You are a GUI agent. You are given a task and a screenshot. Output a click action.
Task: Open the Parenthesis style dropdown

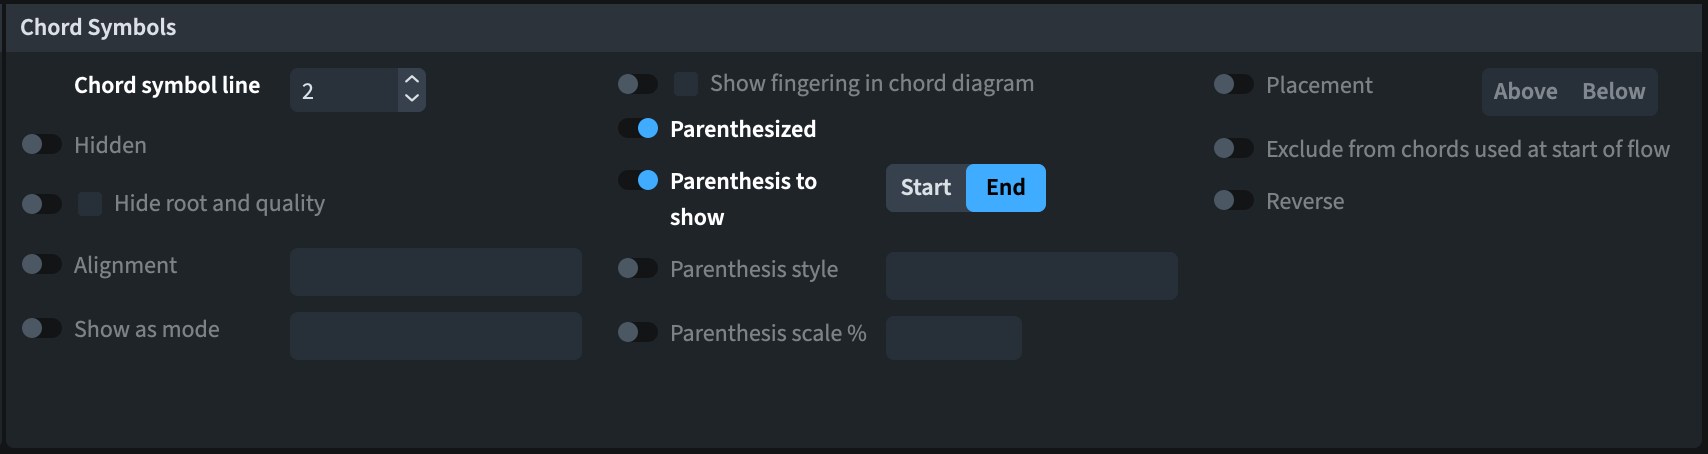1031,276
